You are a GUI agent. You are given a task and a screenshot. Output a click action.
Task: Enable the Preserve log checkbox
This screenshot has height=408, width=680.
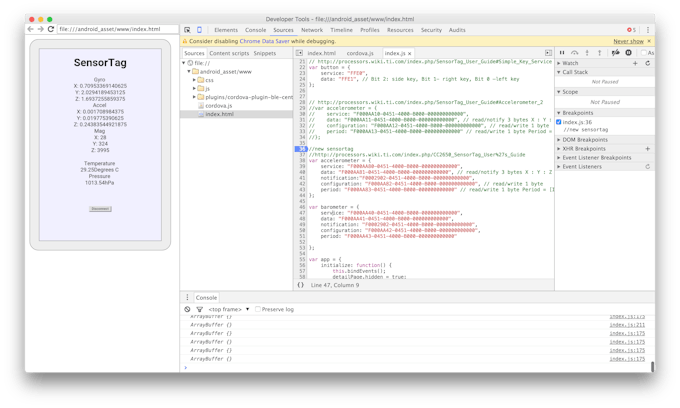(x=258, y=309)
